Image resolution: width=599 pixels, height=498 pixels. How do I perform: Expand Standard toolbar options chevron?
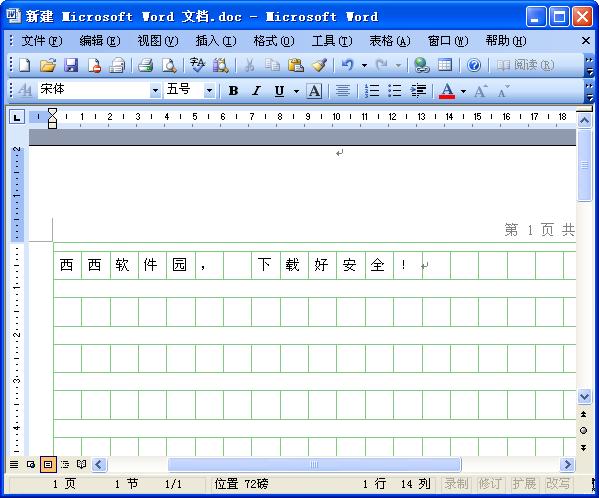[x=589, y=65]
